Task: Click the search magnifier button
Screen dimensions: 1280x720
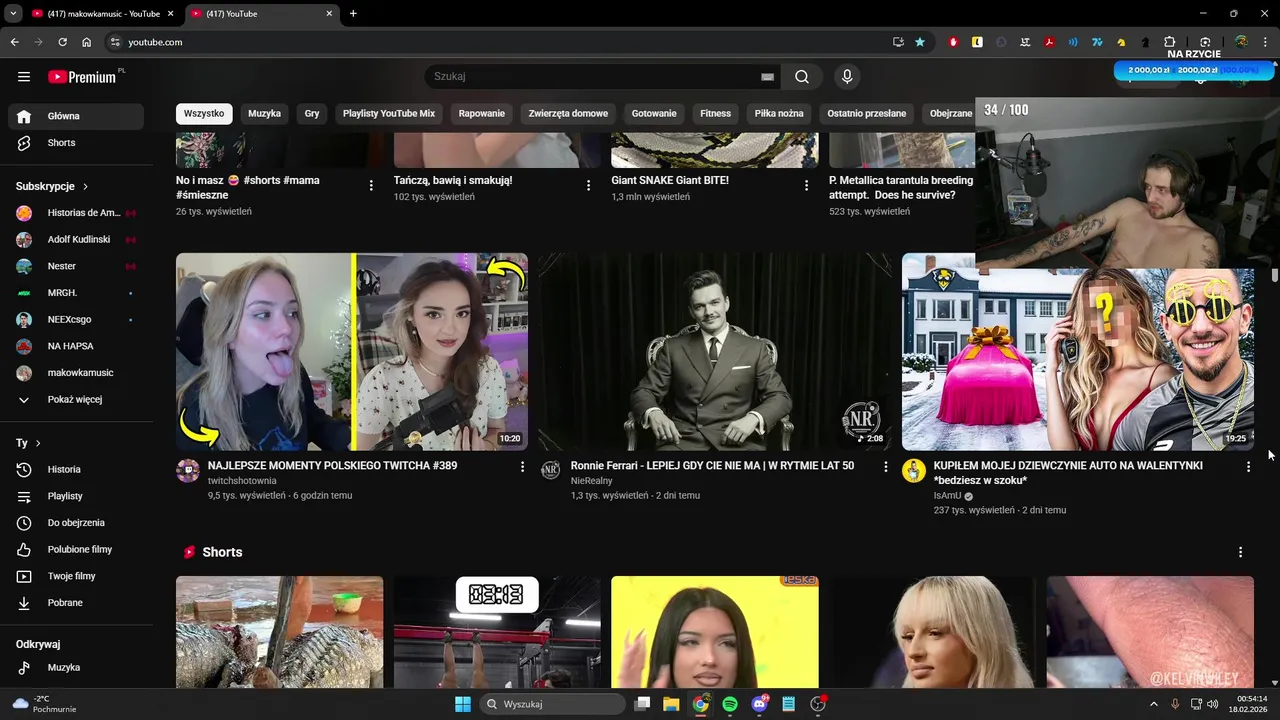Action: [802, 77]
